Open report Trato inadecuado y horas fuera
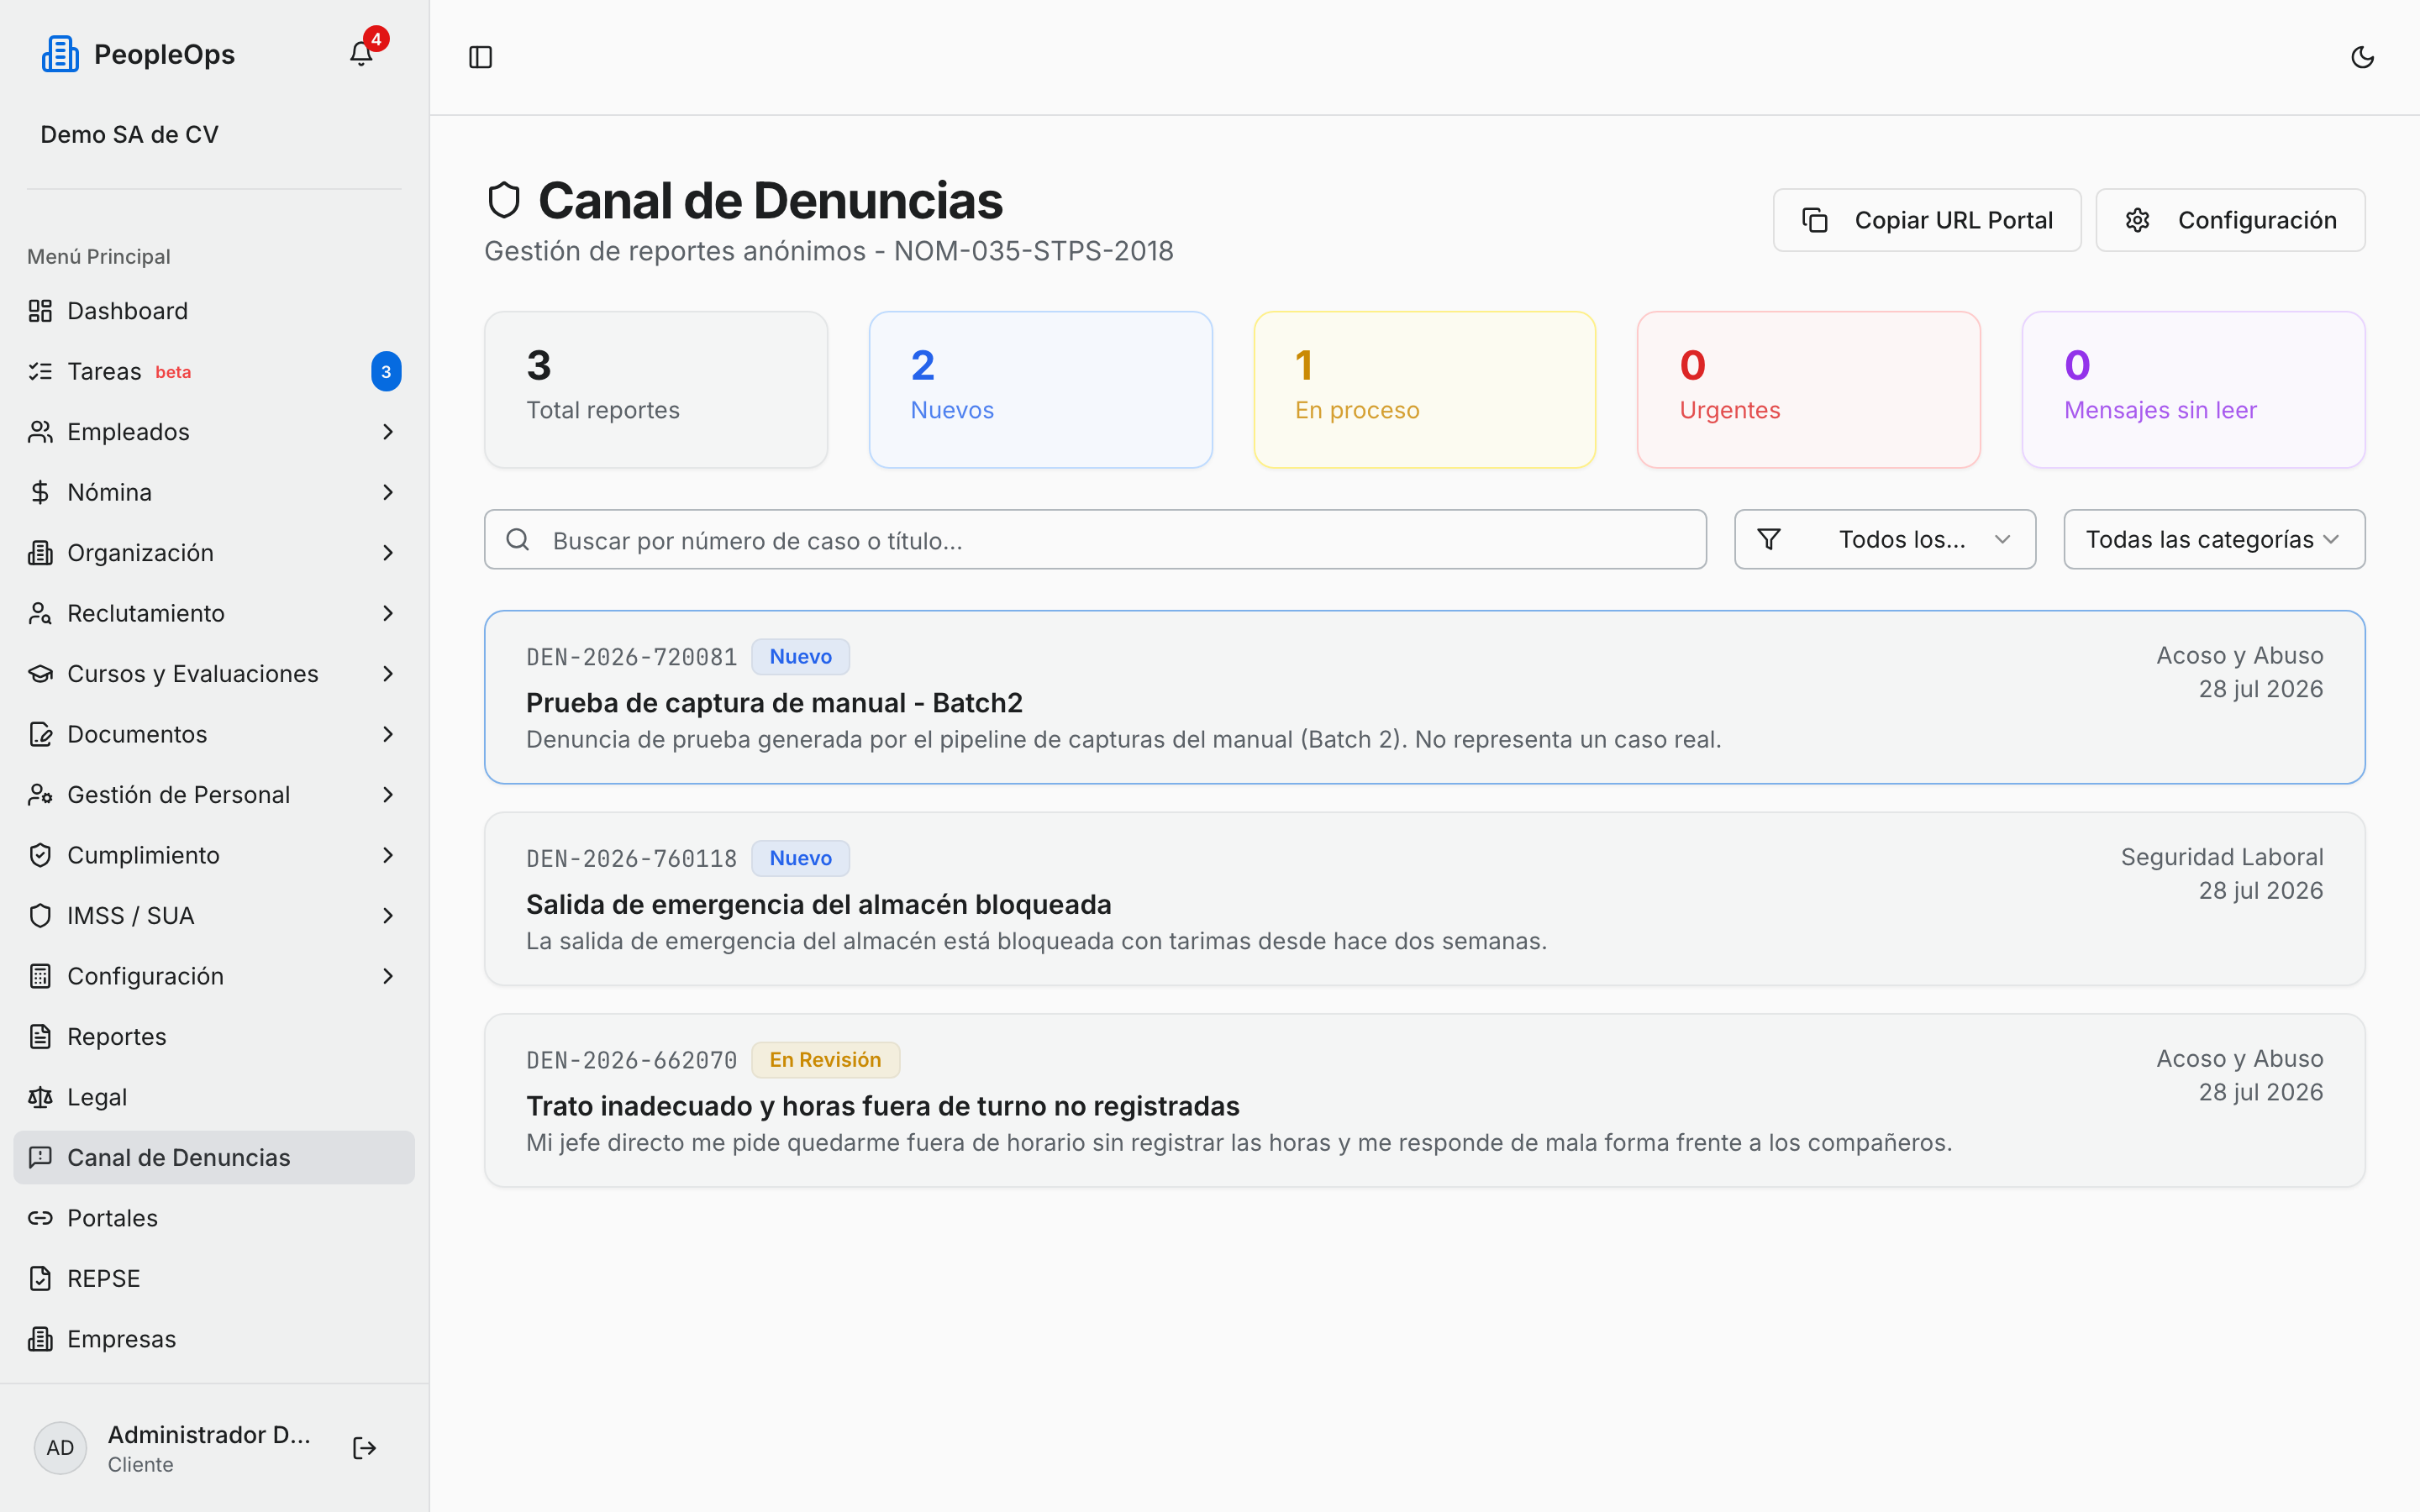Screen dimensions: 2420x1512 click(1424, 1100)
